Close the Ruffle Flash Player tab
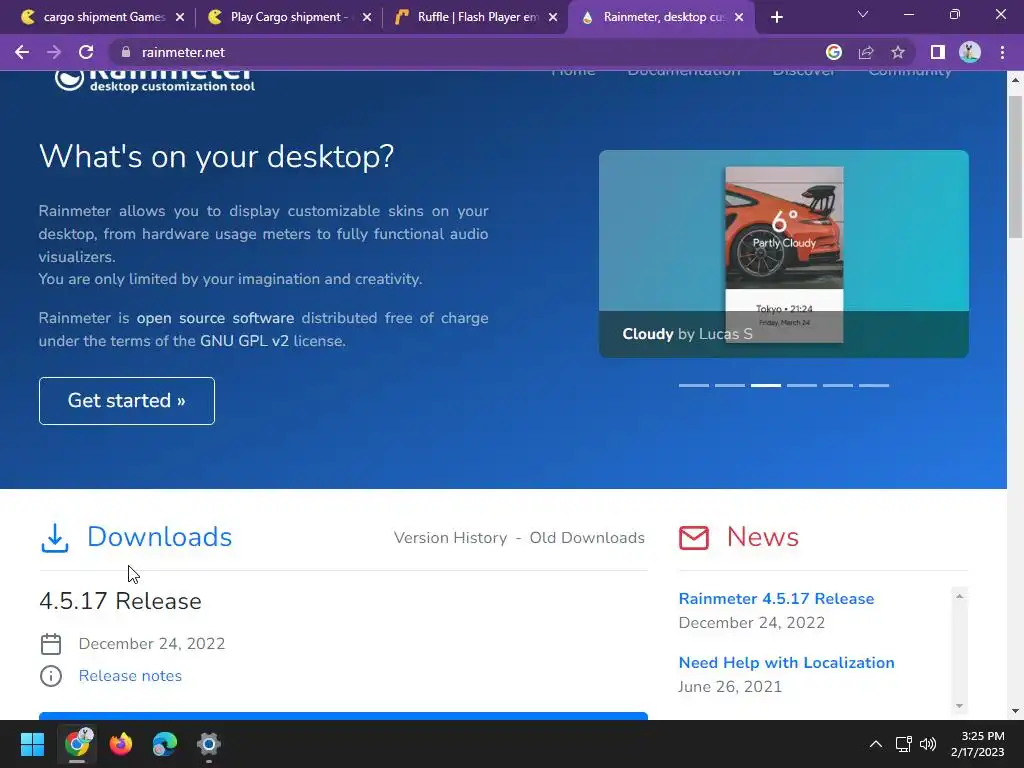Viewport: 1024px width, 768px height. click(553, 17)
